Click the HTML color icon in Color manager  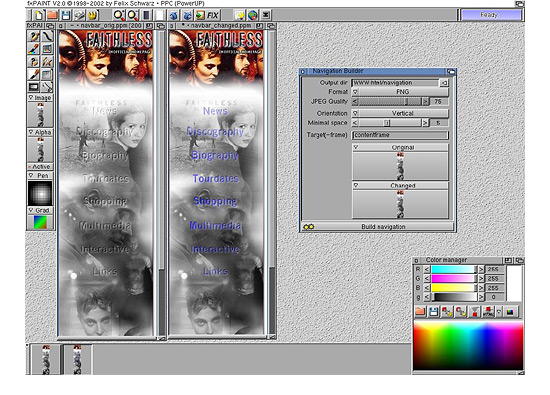tap(488, 312)
